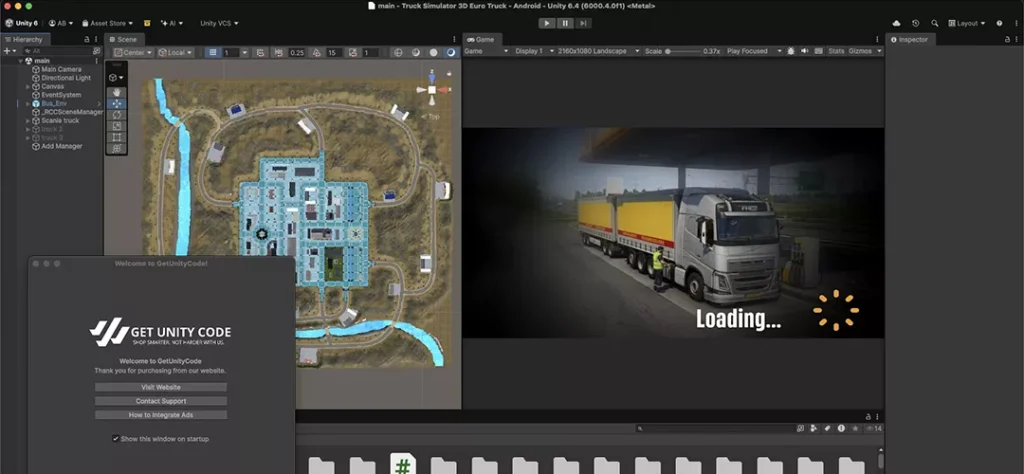Open main scene options kebab in Hierarchy
1024x474 pixels.
97,61
